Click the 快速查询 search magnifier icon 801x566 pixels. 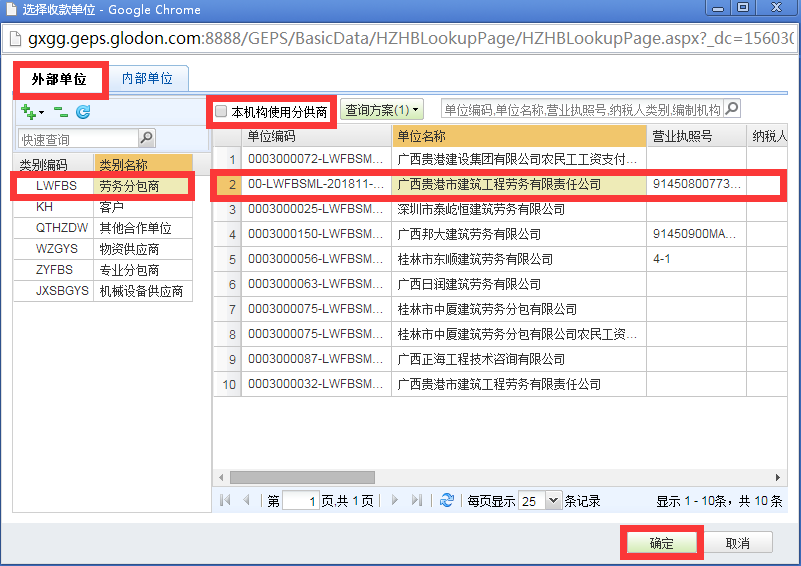pyautogui.click(x=147, y=138)
